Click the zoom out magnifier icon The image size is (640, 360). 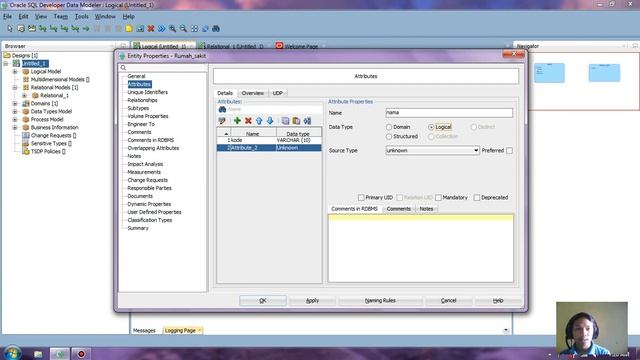[183, 29]
